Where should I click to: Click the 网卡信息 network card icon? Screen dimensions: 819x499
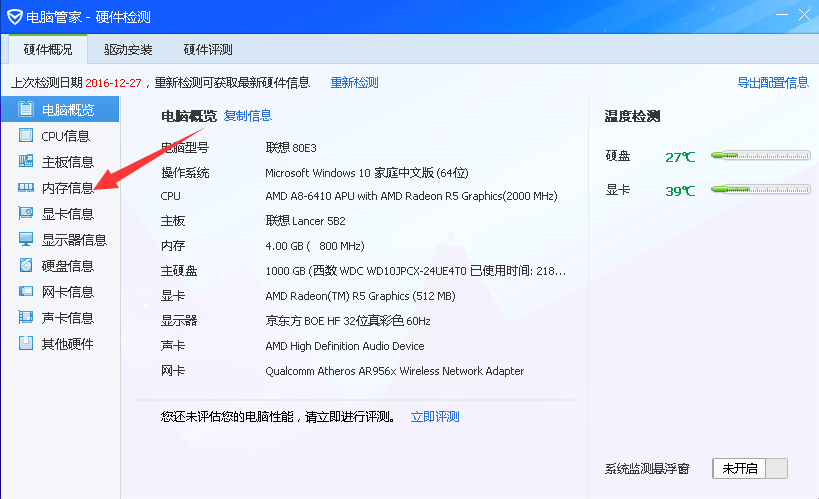coord(26,292)
